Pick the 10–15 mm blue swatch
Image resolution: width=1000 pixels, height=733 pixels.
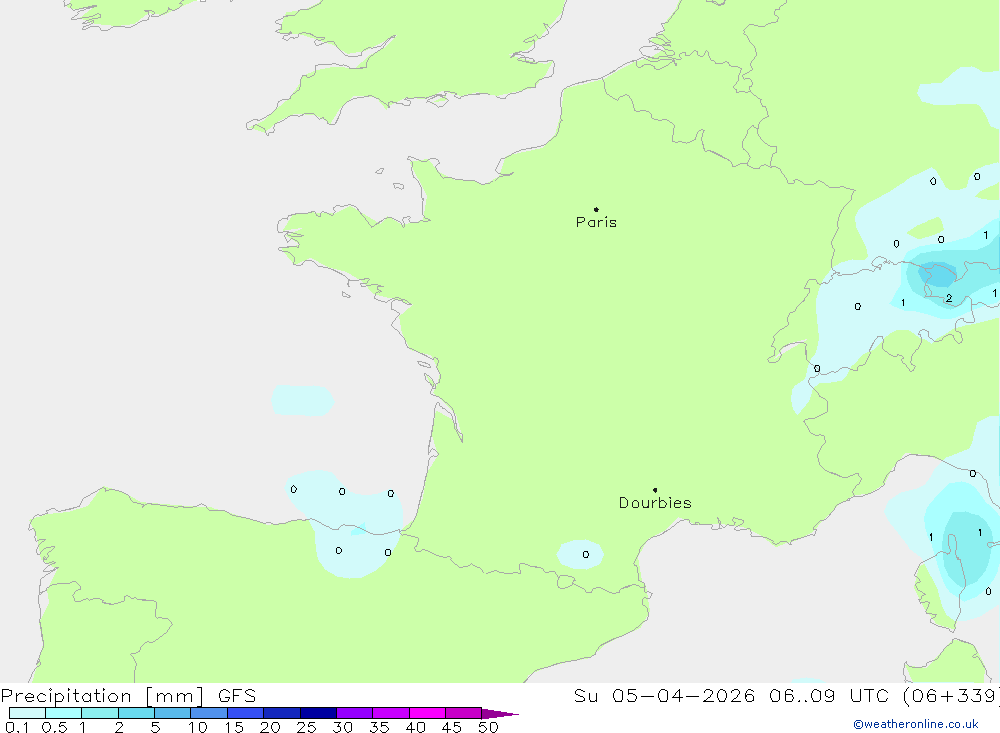pos(209,713)
